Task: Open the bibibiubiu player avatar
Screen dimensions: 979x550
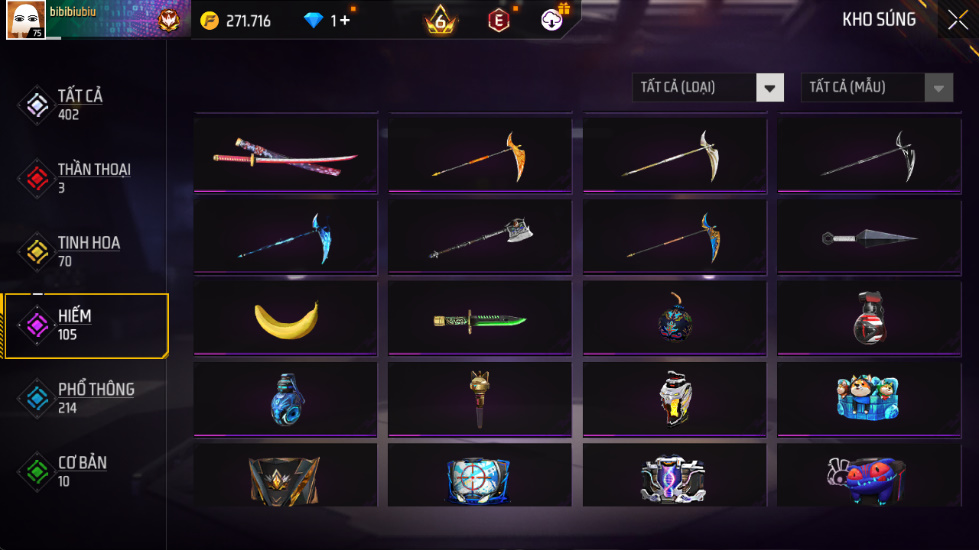Action: (x=26, y=20)
